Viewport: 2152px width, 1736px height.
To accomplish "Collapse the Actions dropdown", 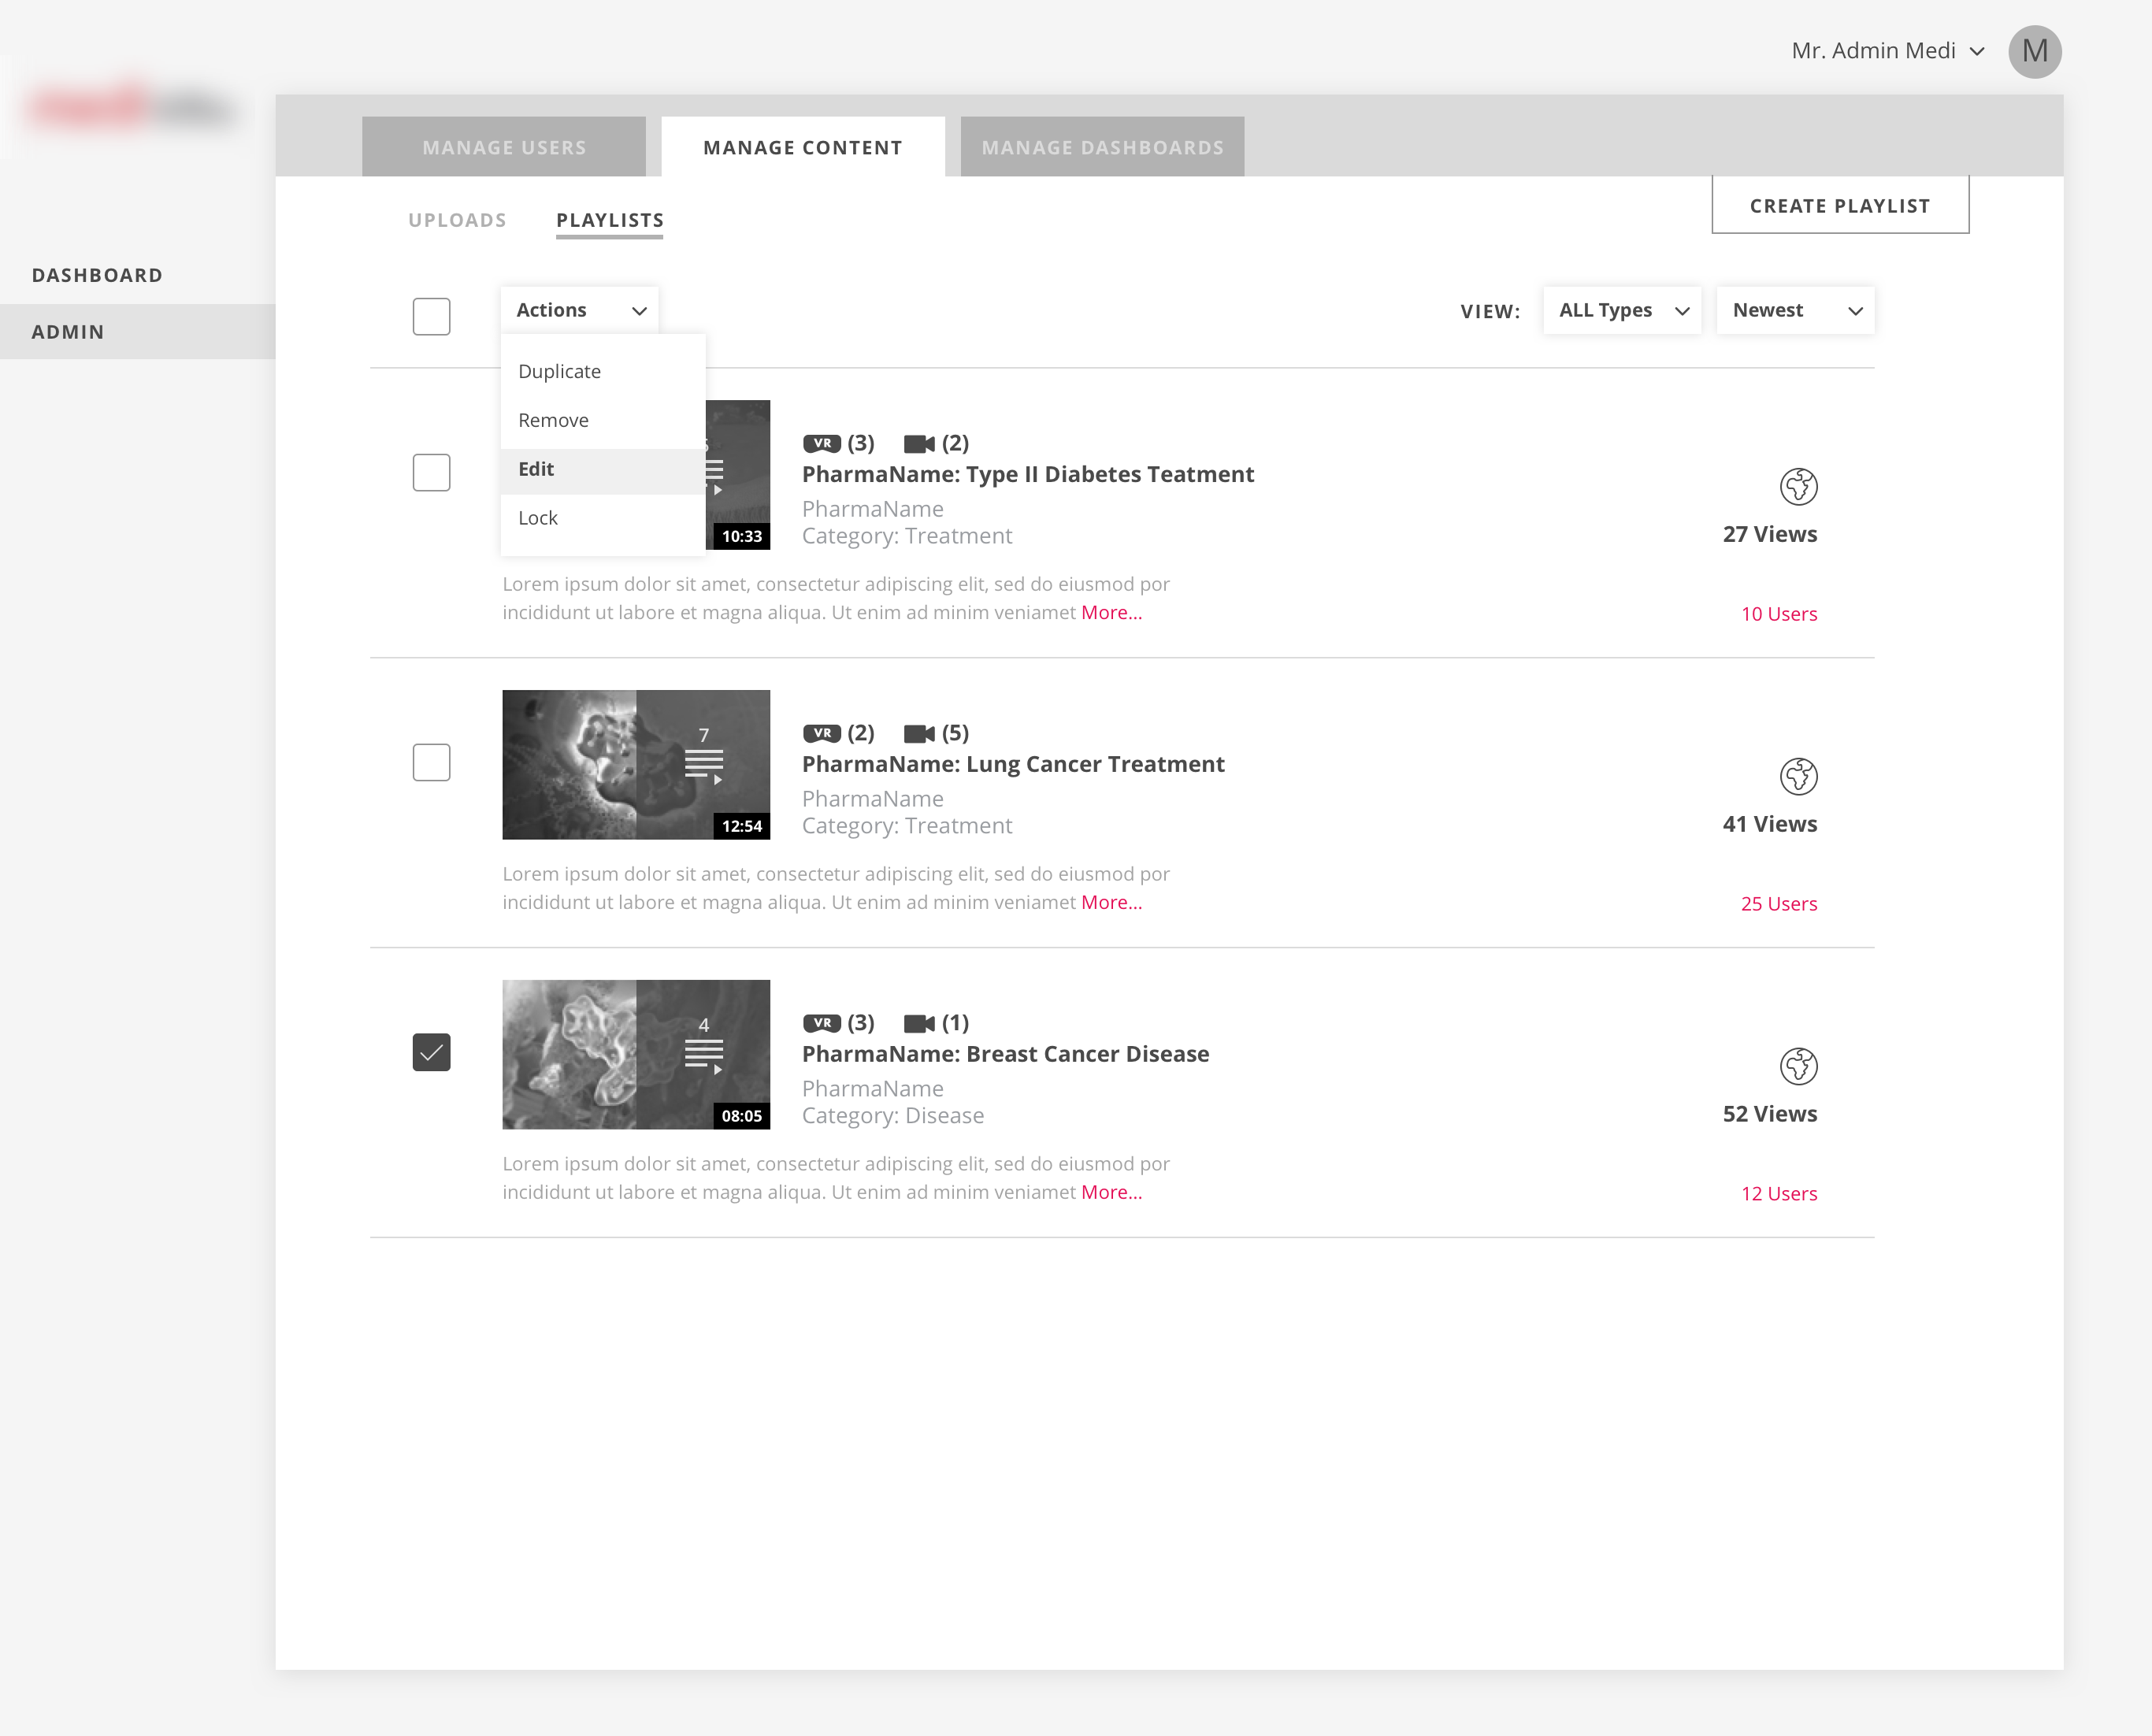I will (x=579, y=310).
